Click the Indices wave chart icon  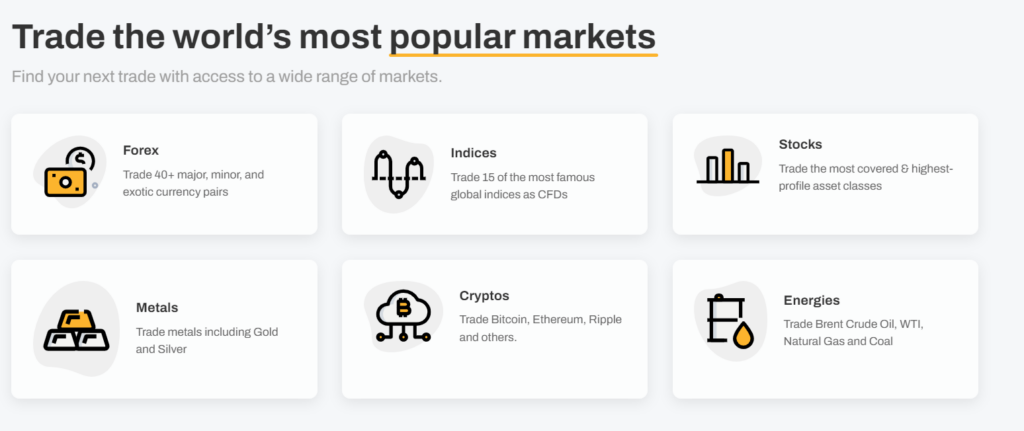398,173
